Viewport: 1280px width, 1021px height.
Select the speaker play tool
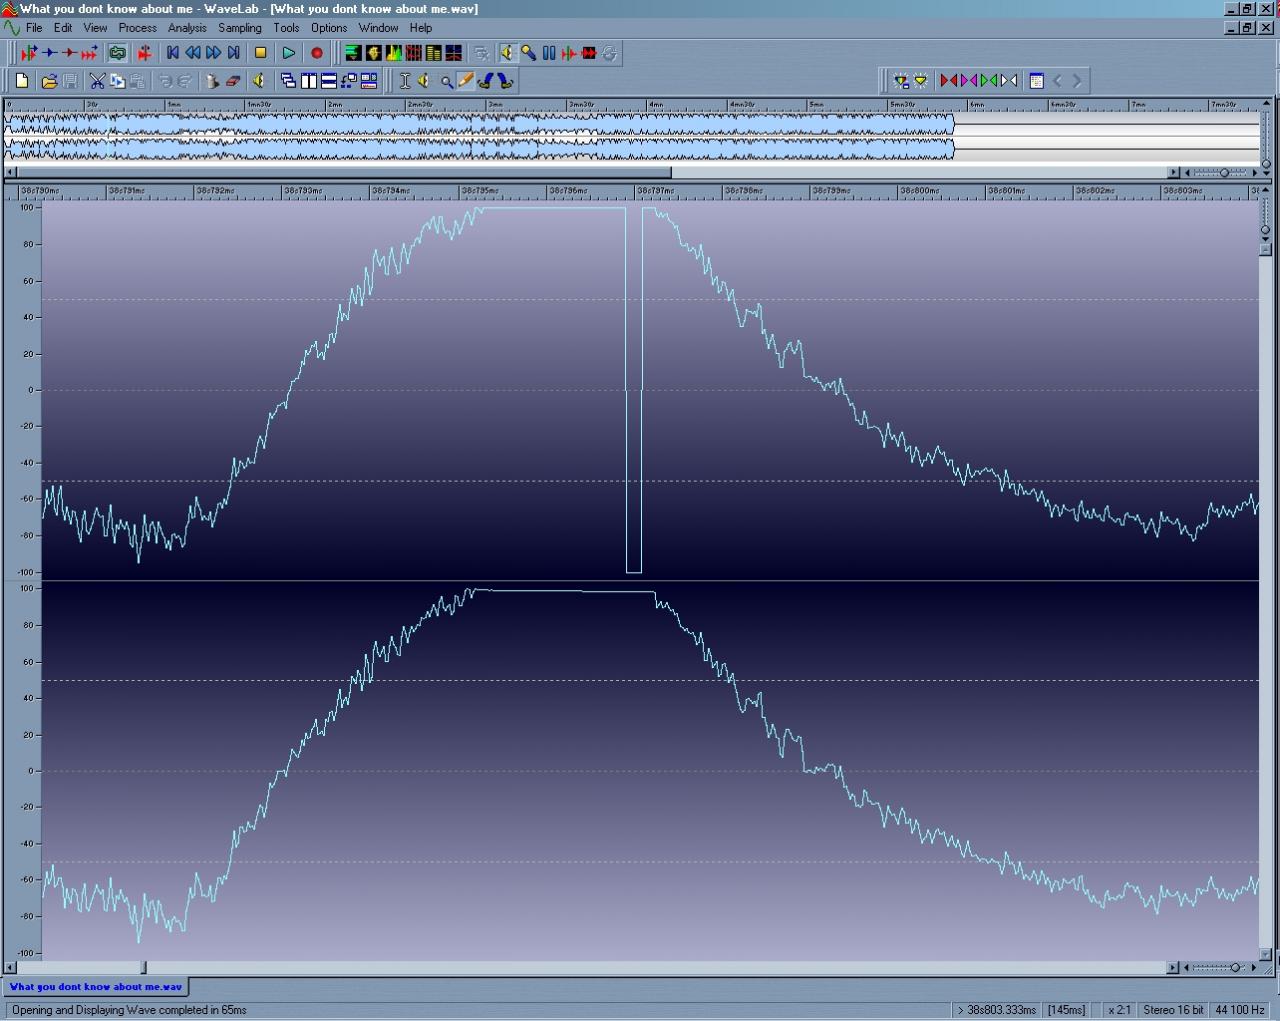(x=424, y=81)
